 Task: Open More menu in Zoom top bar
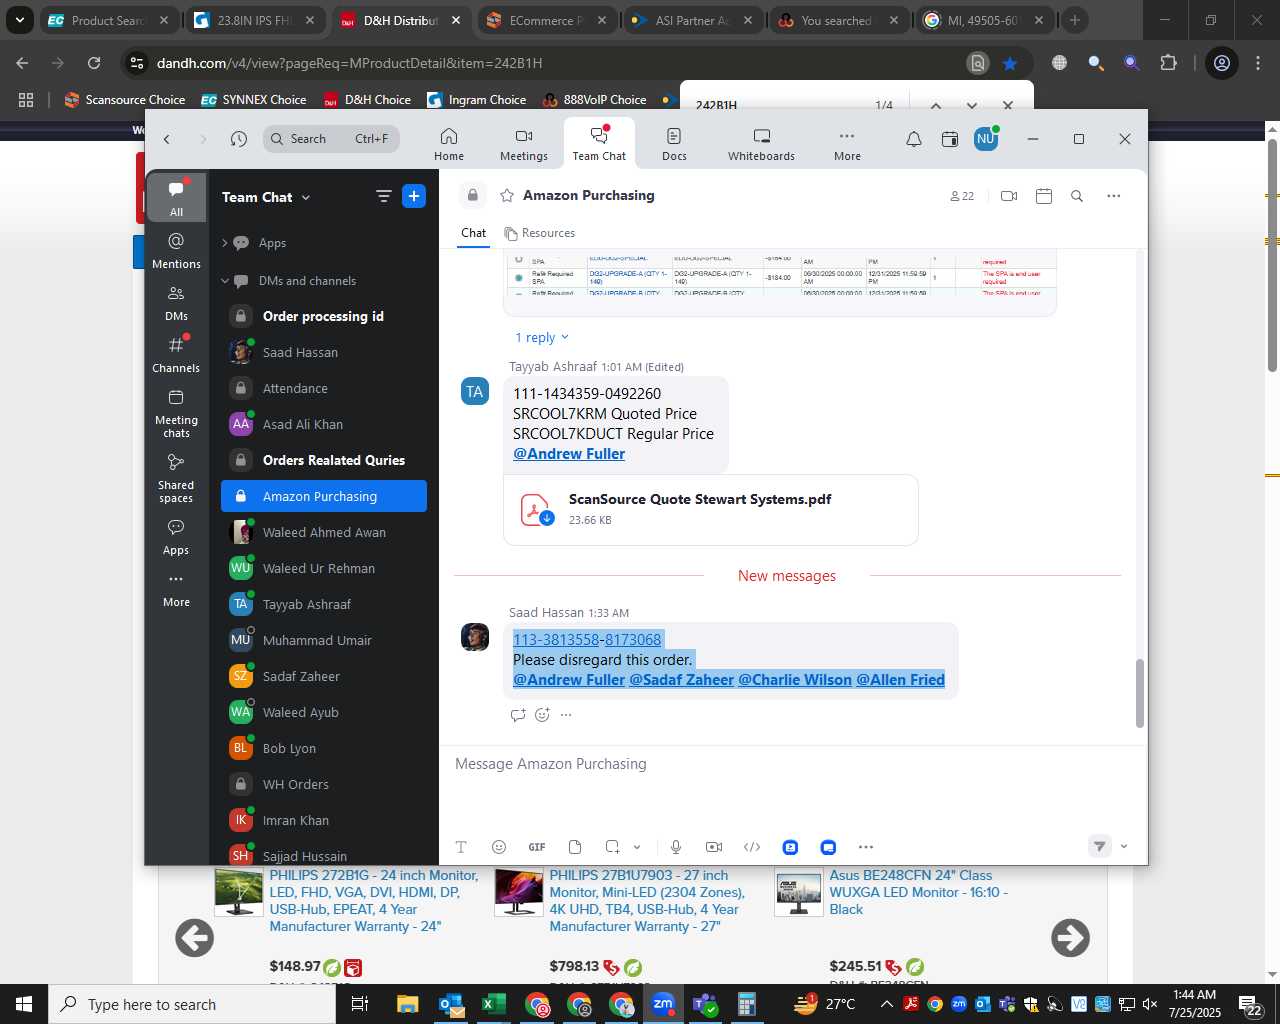[847, 144]
